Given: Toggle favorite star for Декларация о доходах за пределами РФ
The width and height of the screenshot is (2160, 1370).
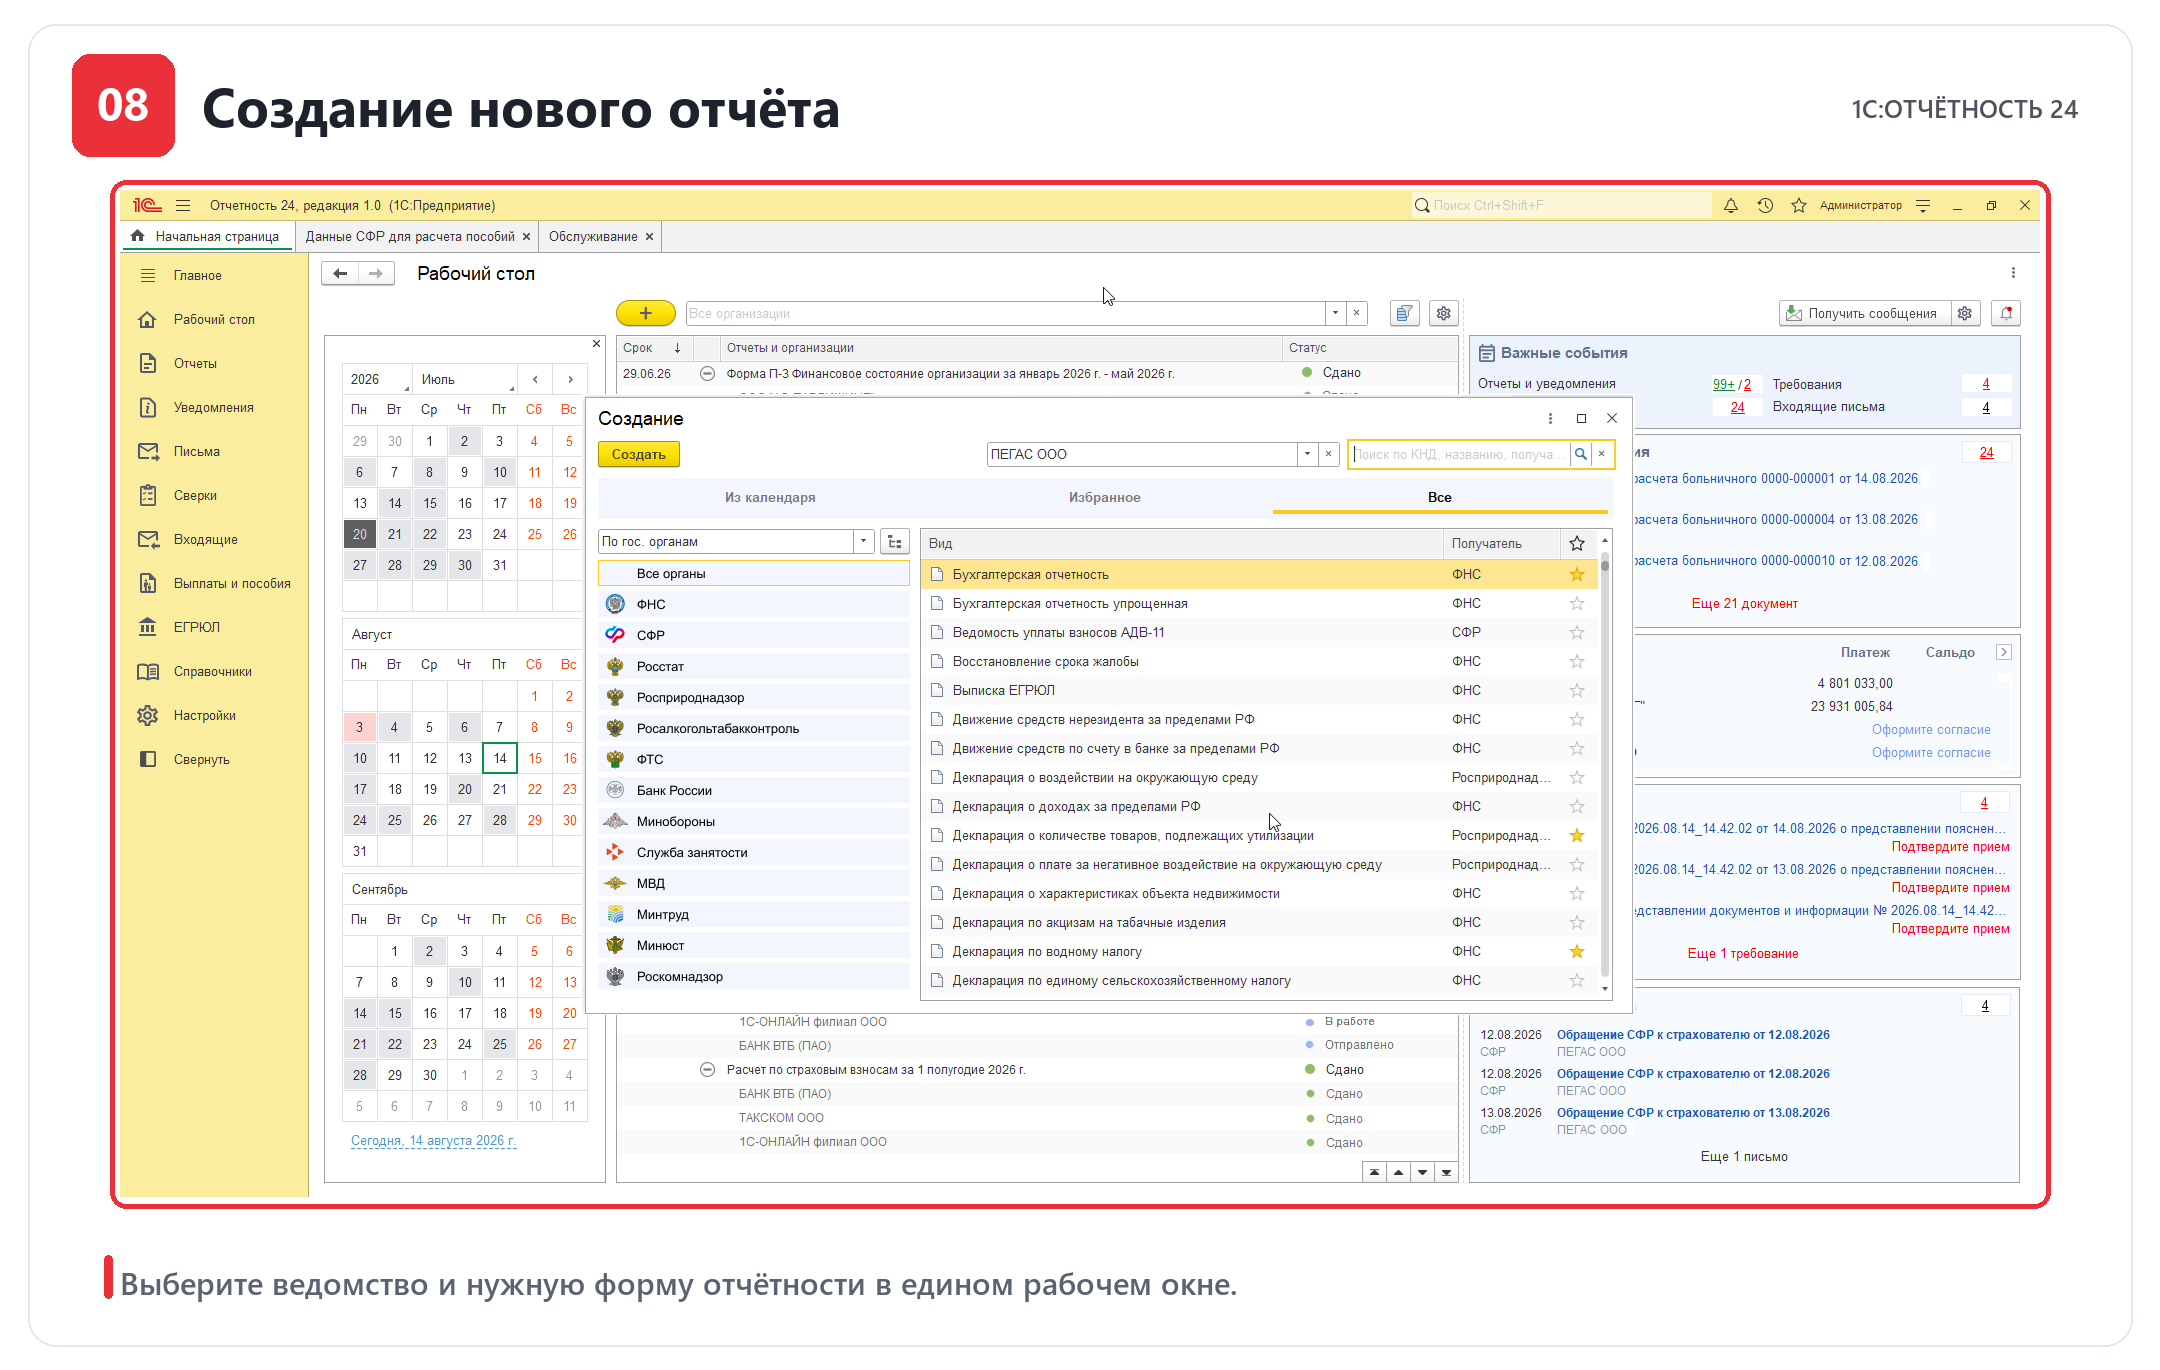Looking at the screenshot, I should coord(1577,807).
